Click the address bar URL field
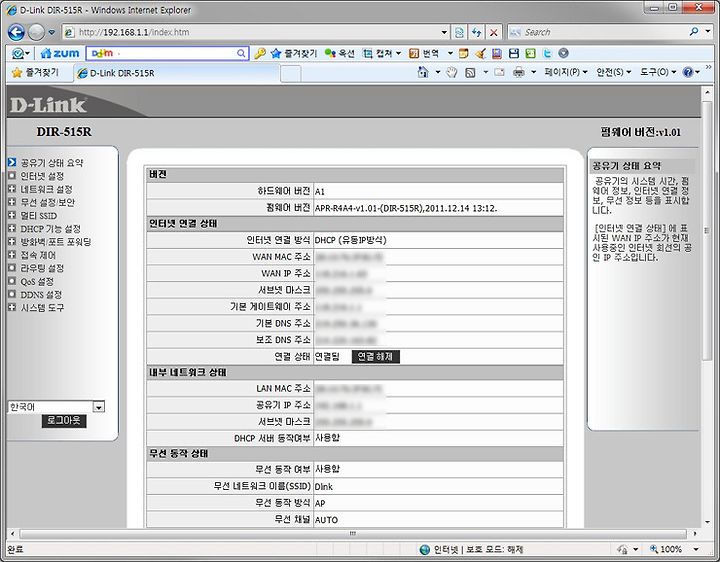 tap(255, 32)
